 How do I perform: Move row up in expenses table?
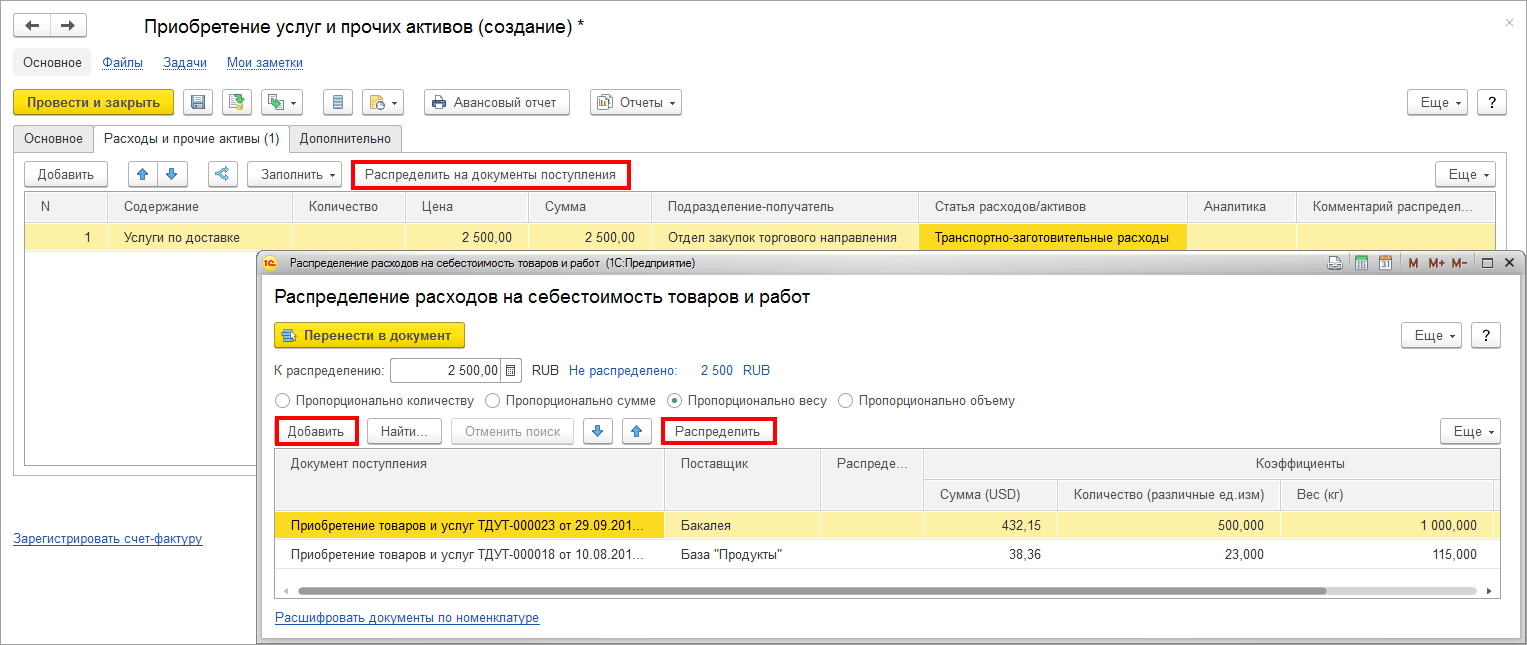coord(143,174)
